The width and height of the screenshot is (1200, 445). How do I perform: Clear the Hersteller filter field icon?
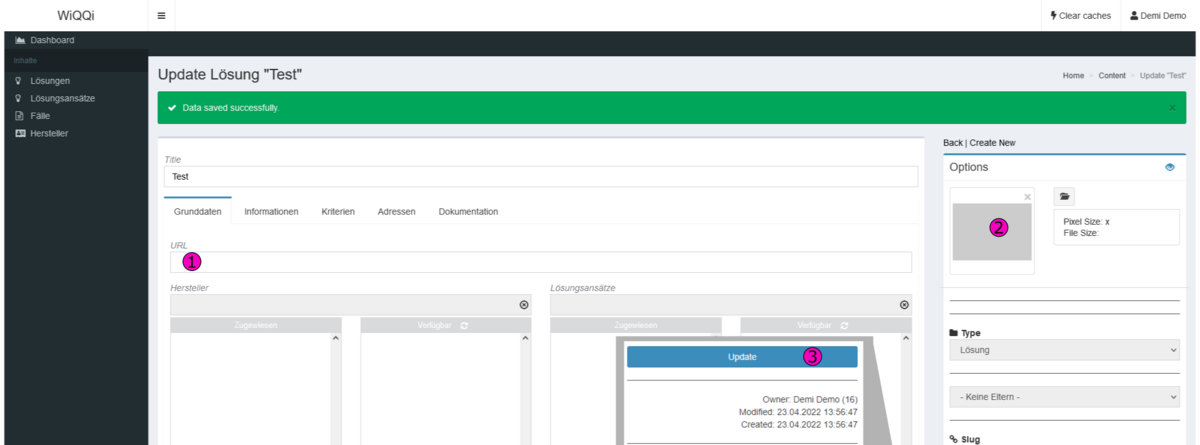[524, 305]
